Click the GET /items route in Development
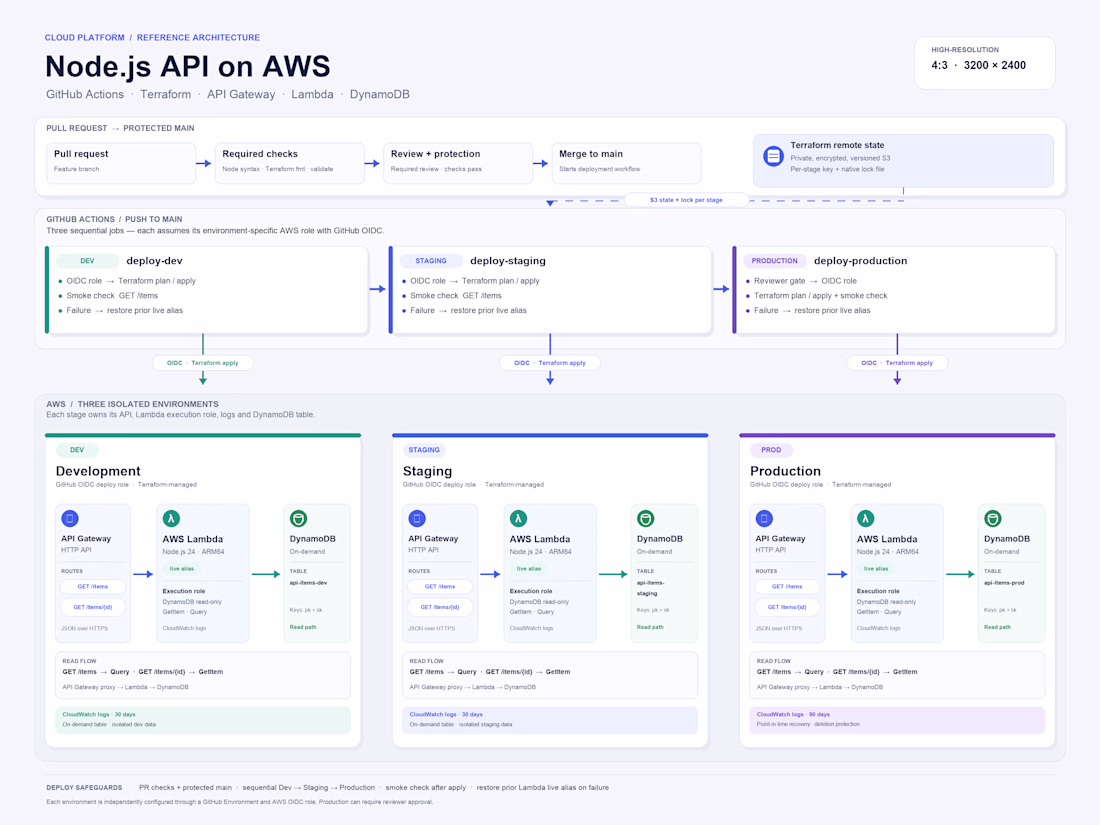Image resolution: width=1100 pixels, height=825 pixels. point(93,586)
